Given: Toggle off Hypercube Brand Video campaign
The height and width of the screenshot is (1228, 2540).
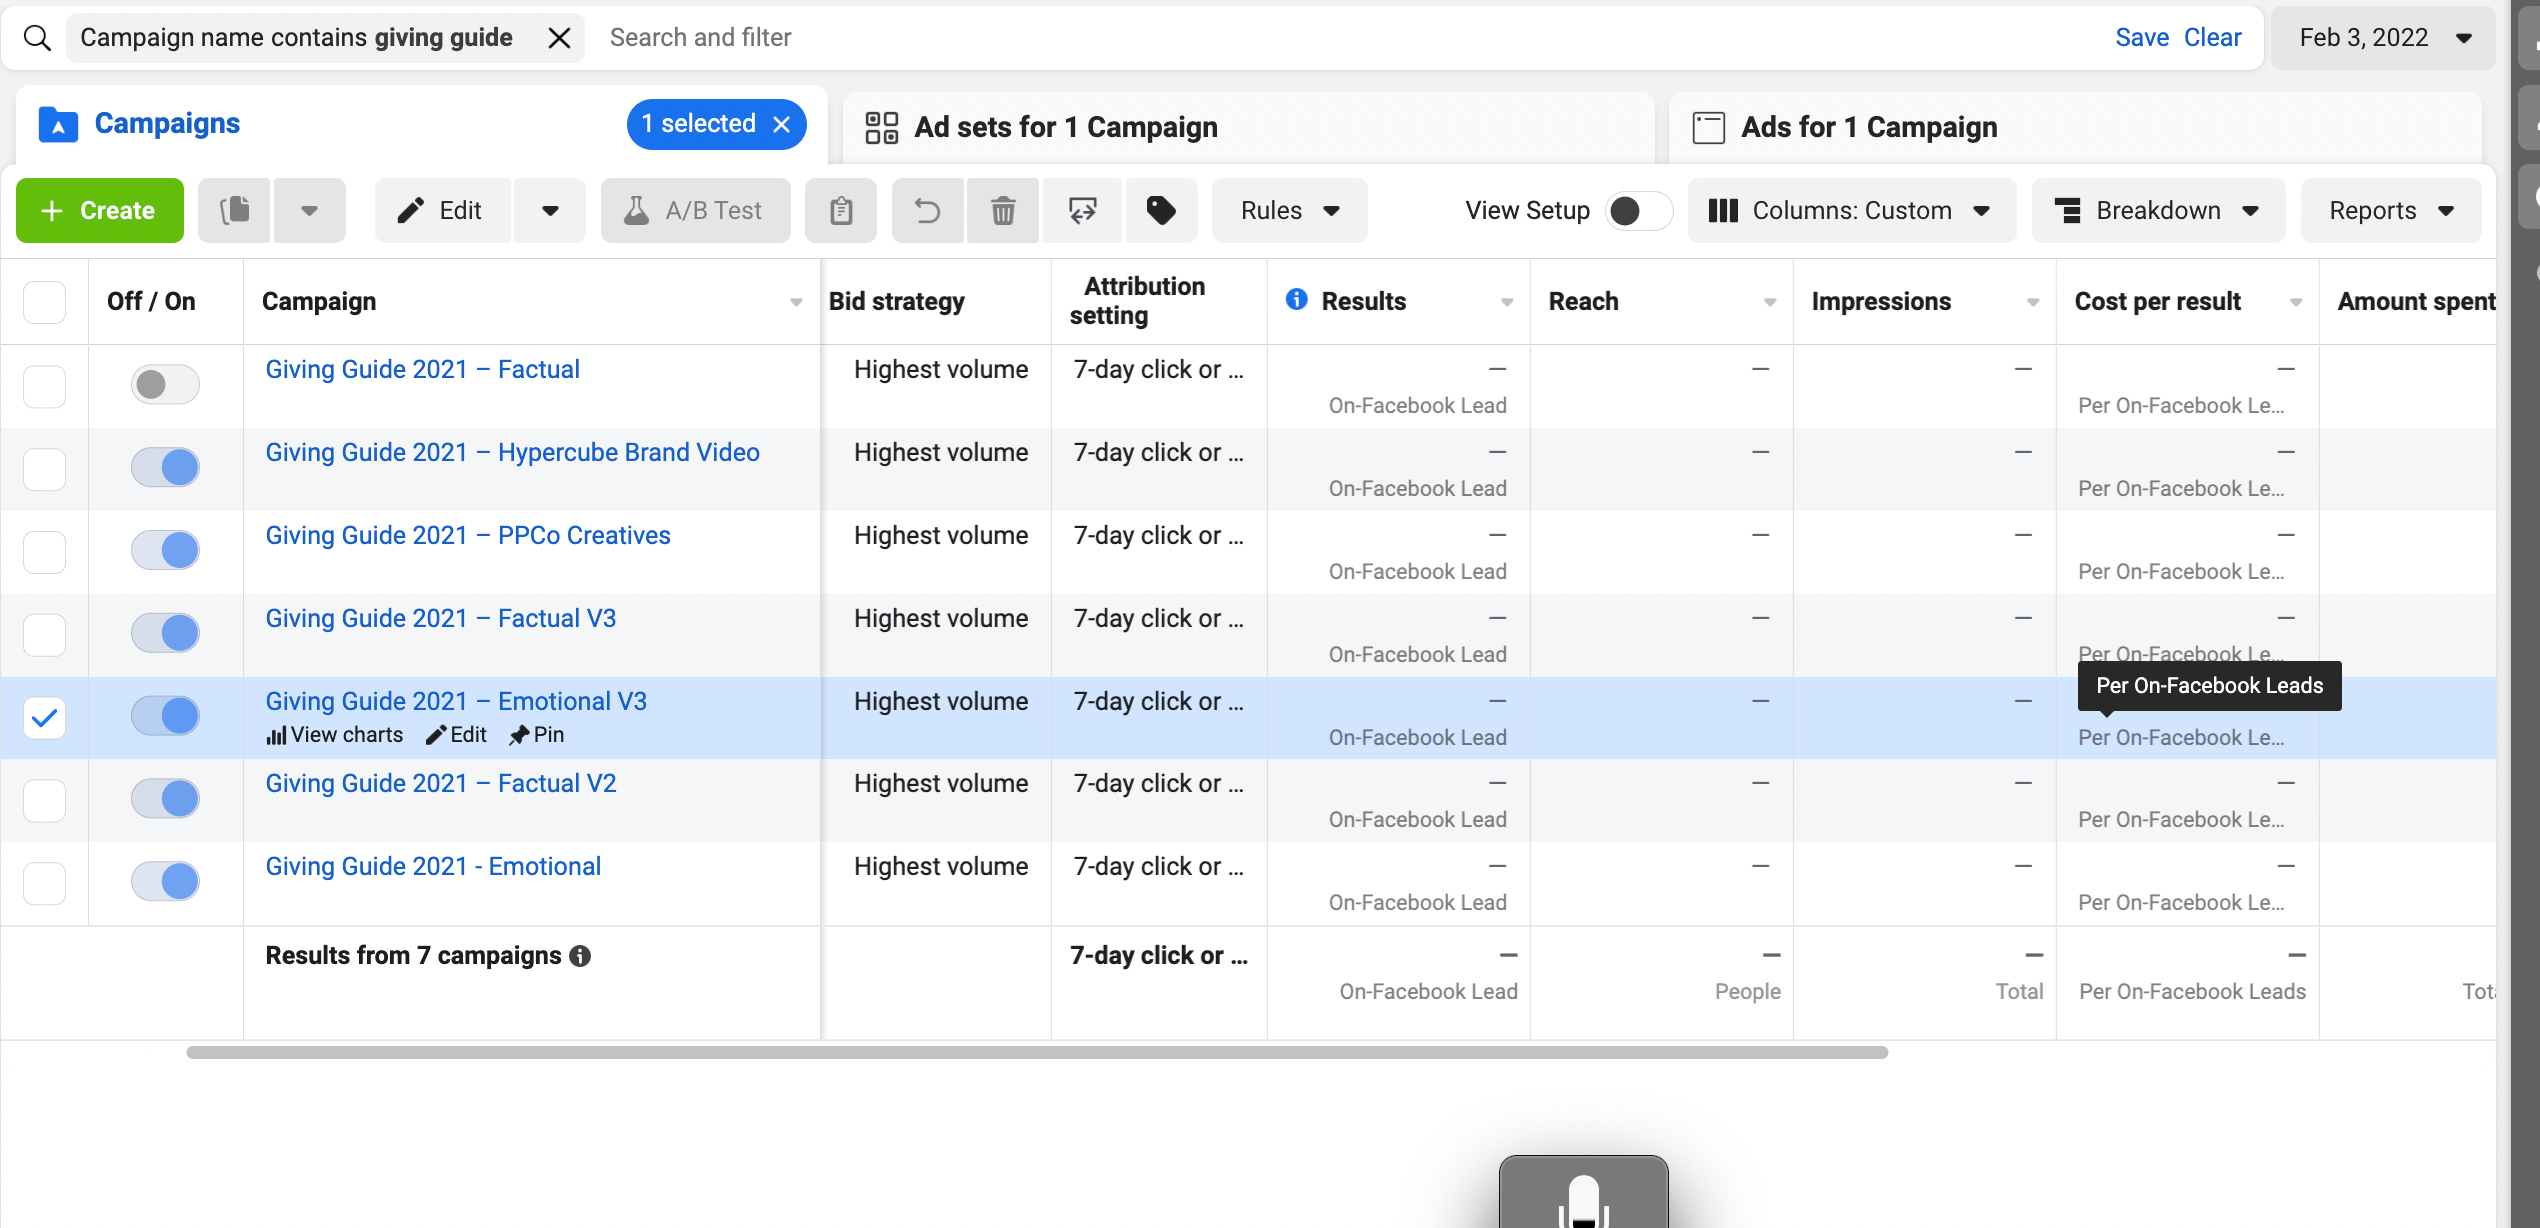Looking at the screenshot, I should (165, 468).
